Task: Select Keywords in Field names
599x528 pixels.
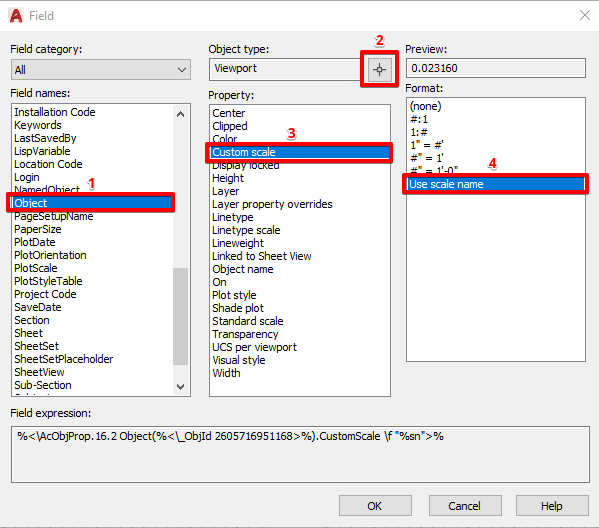Action: (x=37, y=125)
